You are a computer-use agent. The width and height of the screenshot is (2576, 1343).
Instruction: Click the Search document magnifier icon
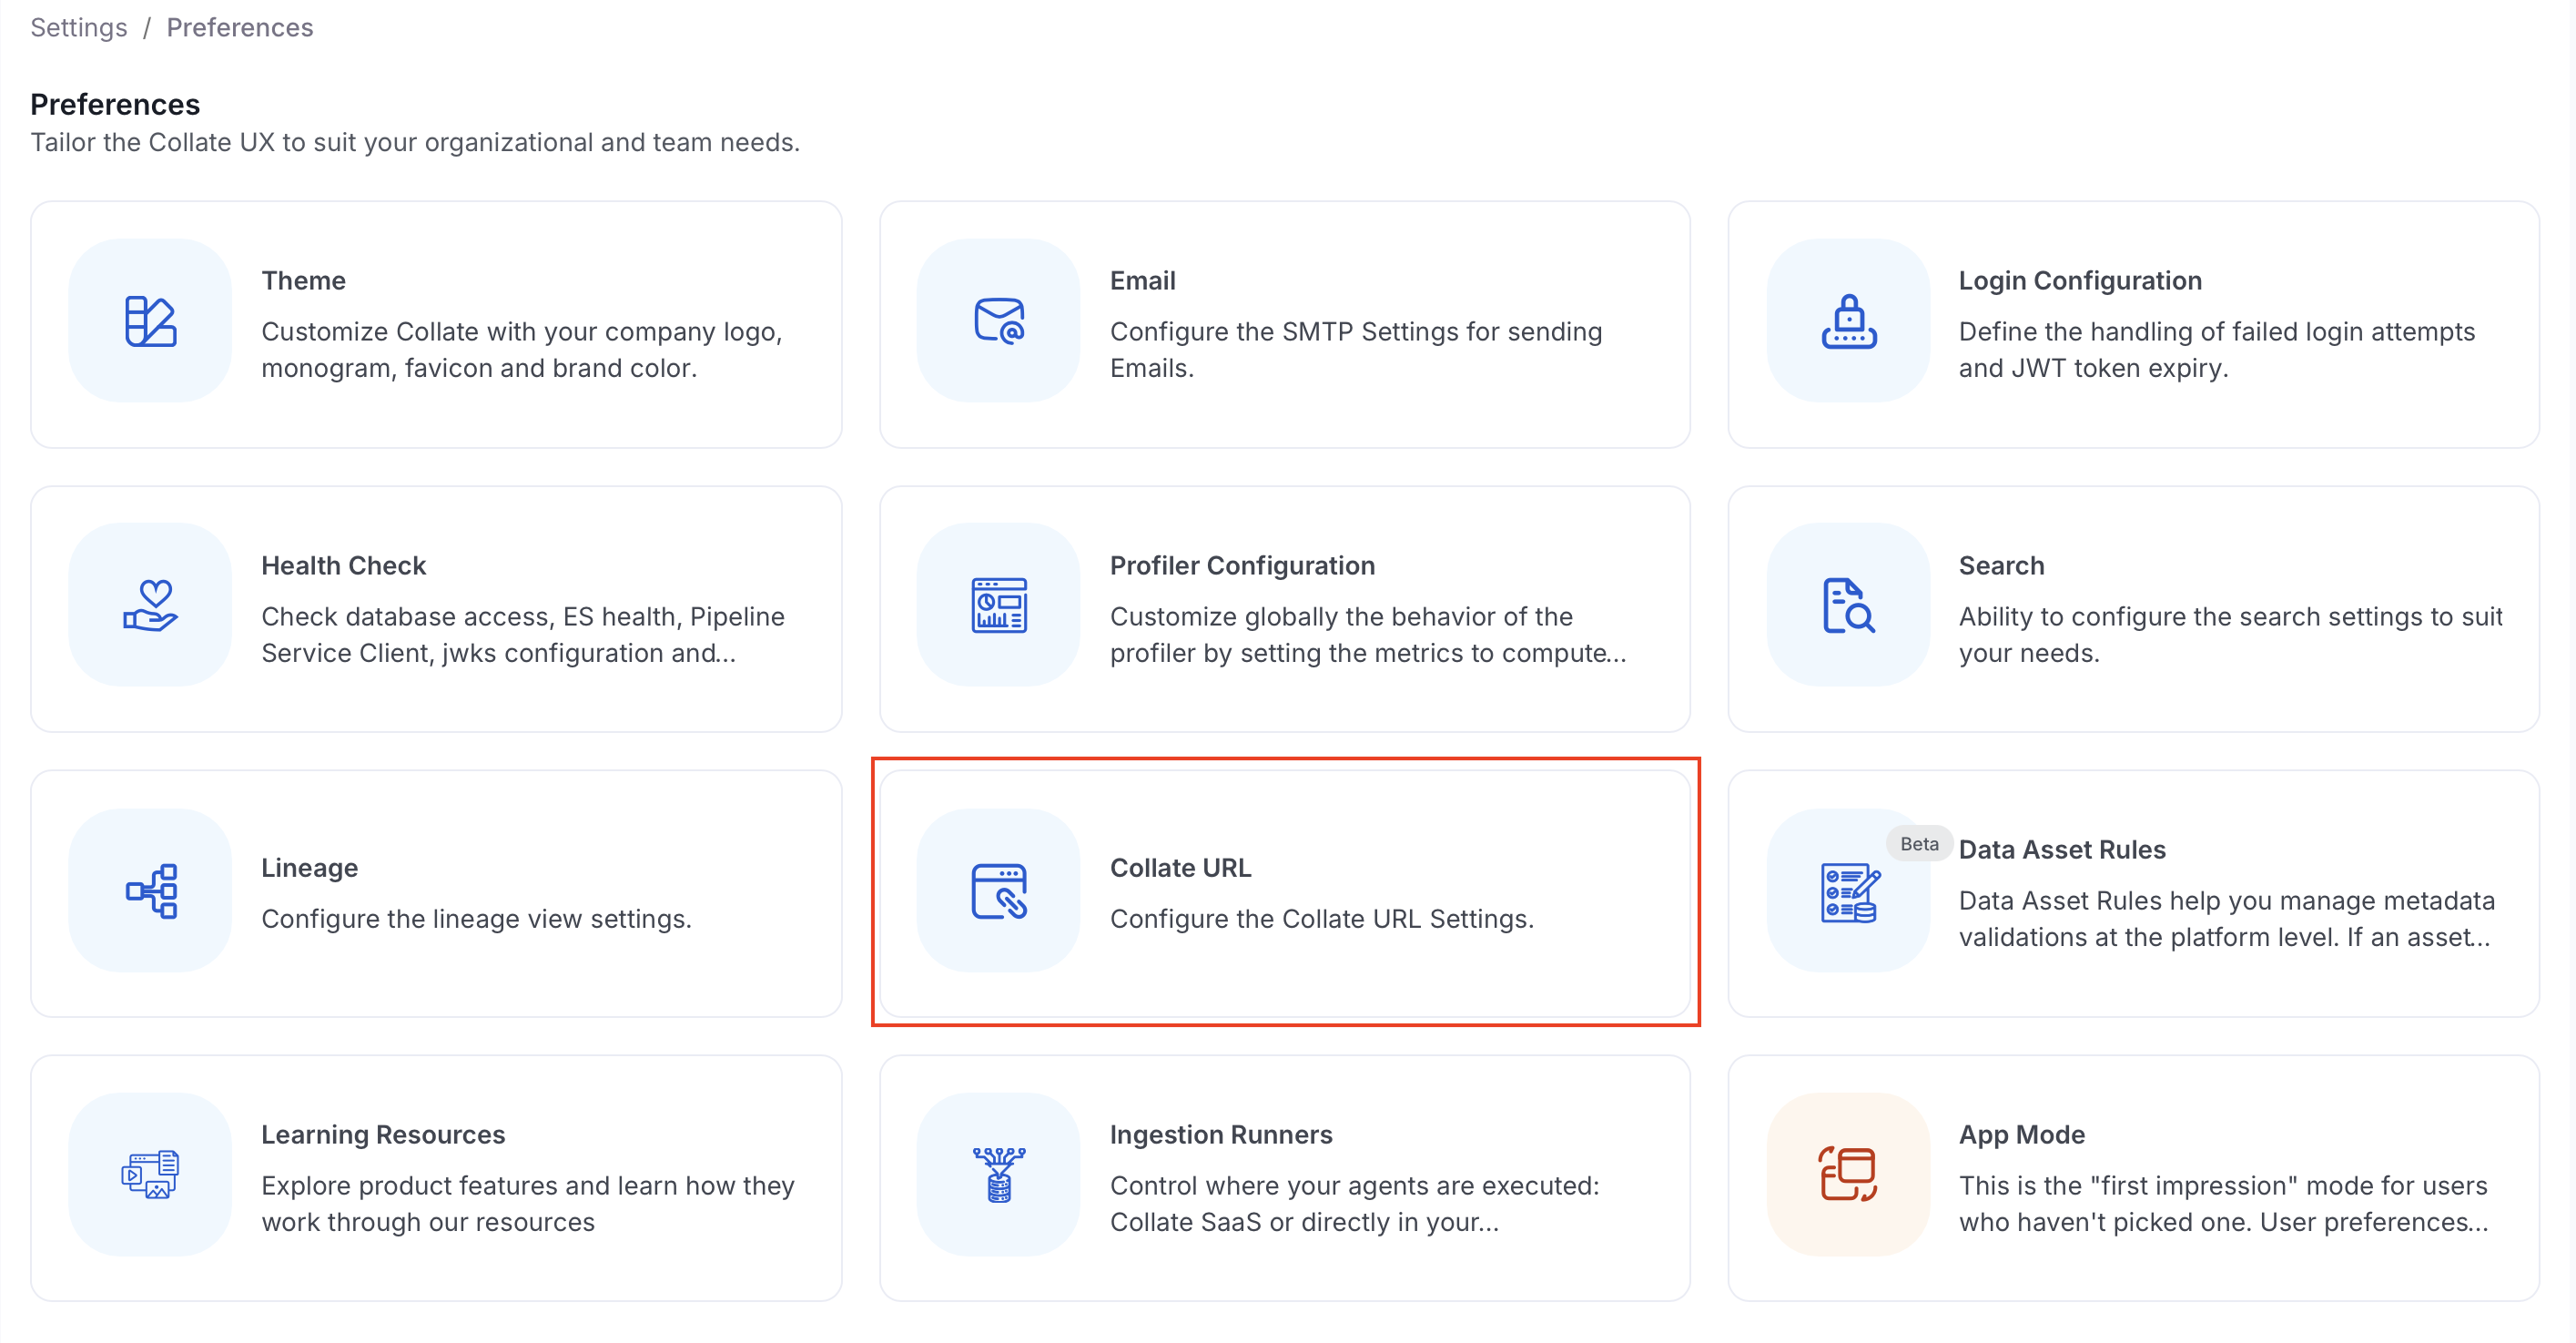point(1848,605)
